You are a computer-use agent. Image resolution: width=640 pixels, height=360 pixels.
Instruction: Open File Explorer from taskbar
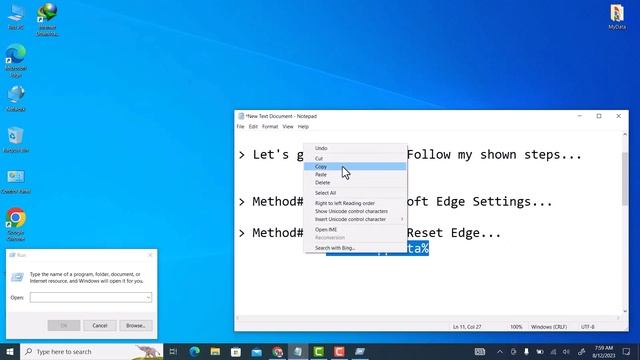[x=215, y=351]
